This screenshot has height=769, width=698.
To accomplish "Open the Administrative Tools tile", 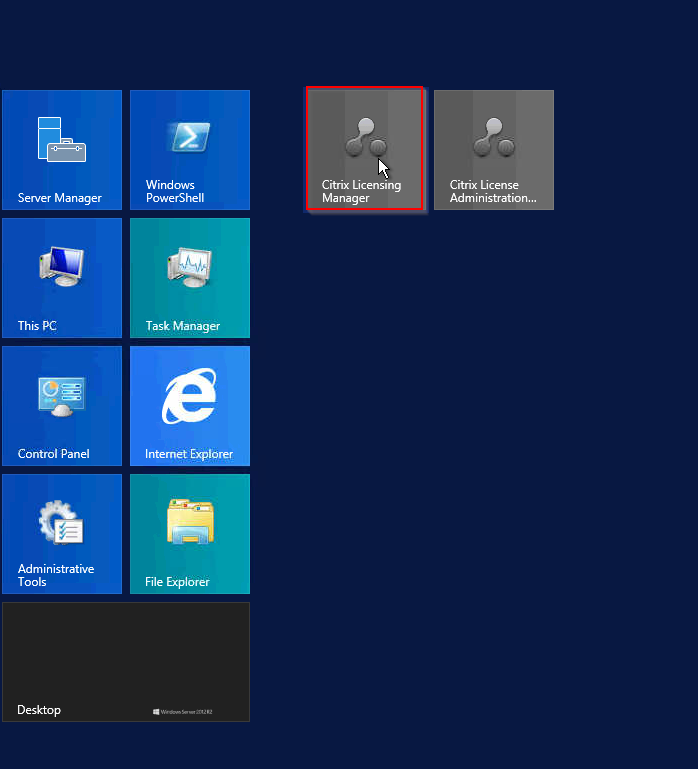I will [62, 534].
